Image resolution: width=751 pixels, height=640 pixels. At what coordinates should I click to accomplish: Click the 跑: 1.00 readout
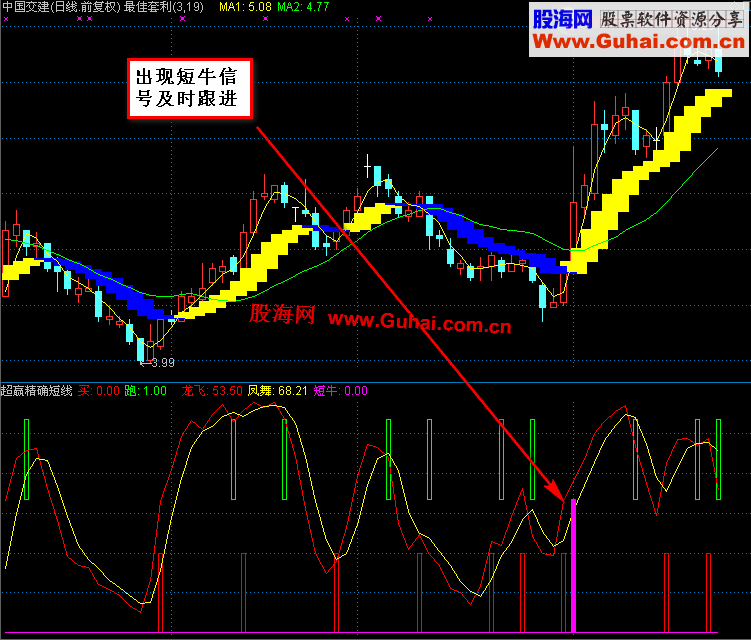pos(146,391)
